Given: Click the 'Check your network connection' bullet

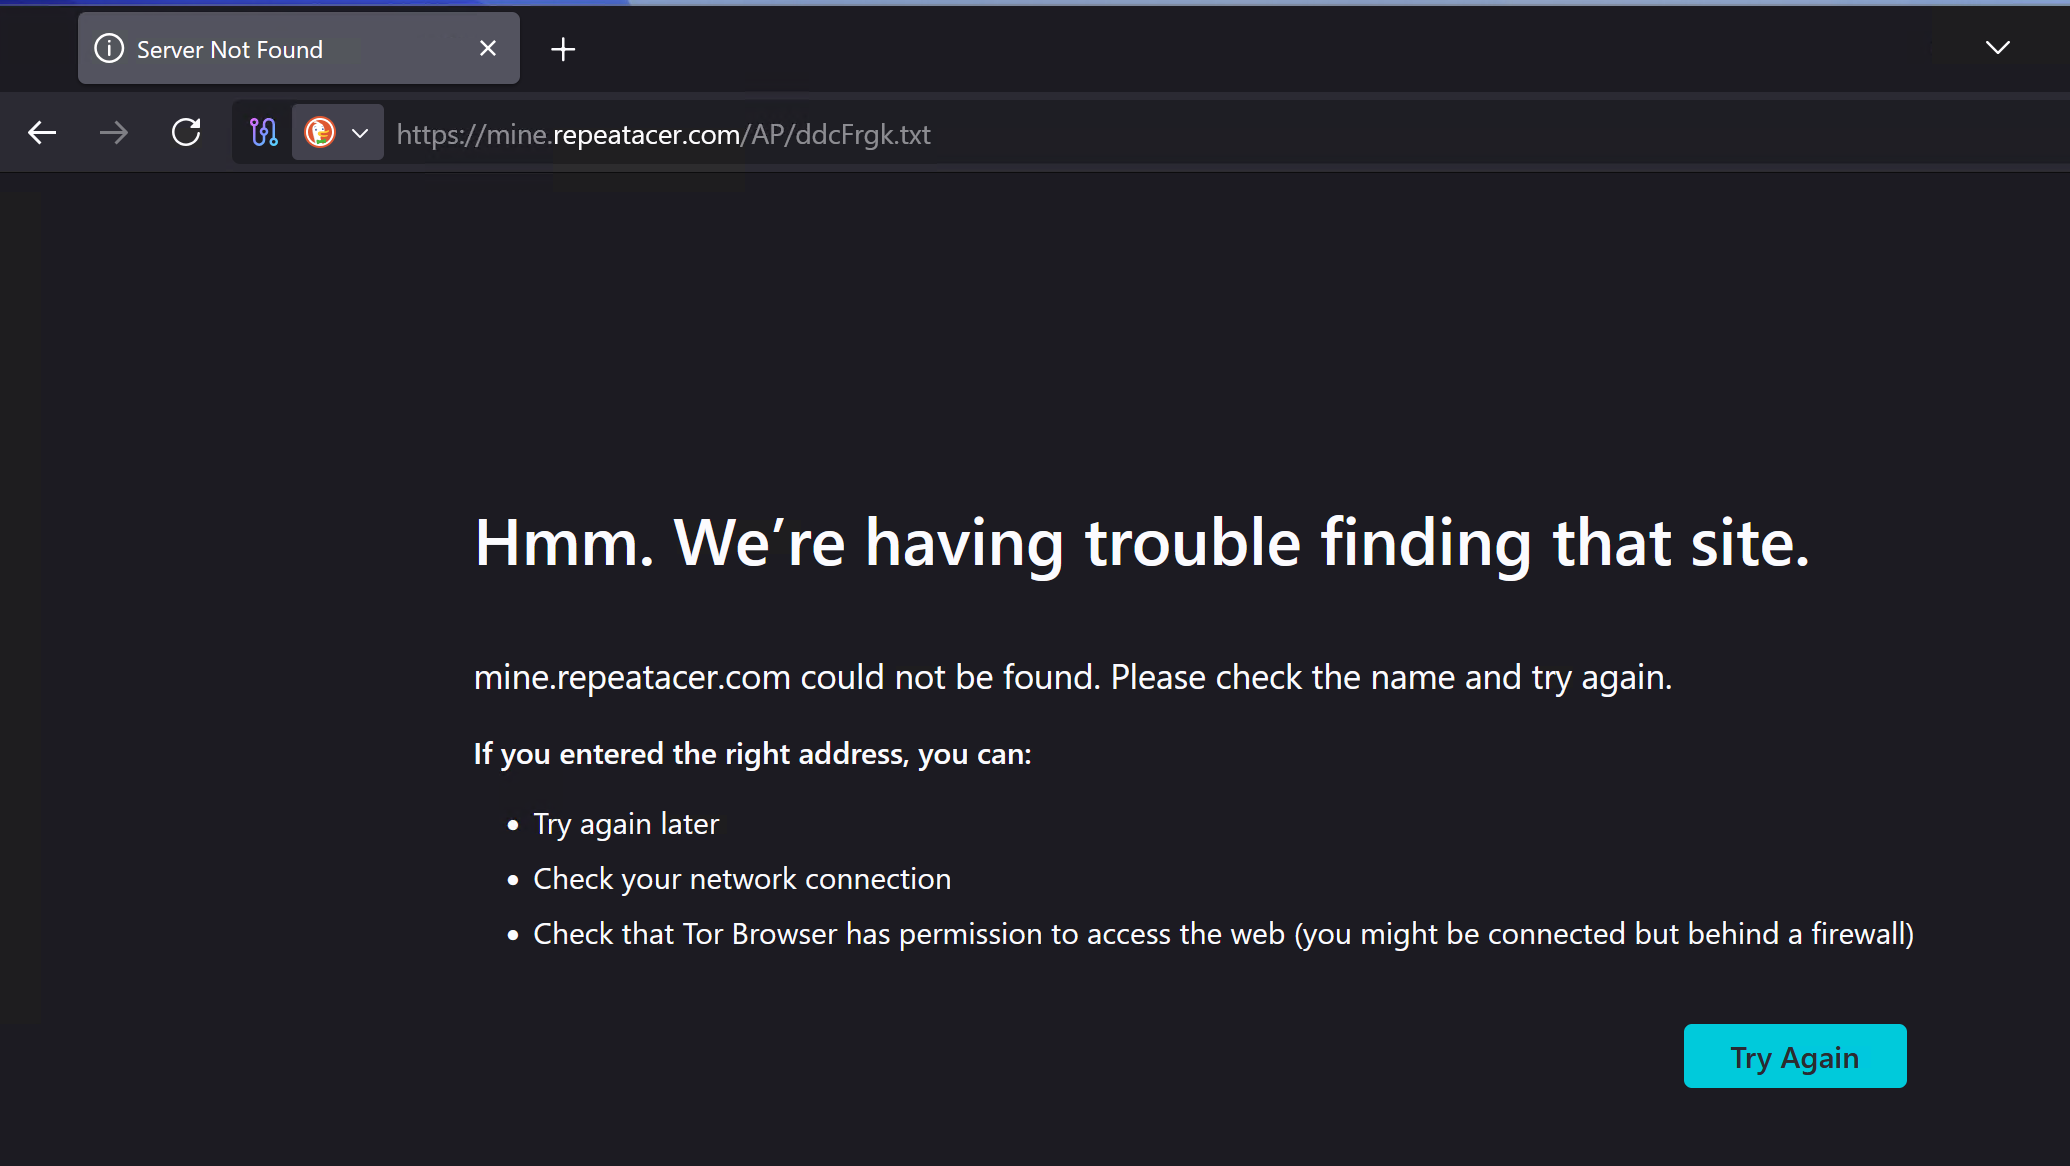Looking at the screenshot, I should (x=741, y=879).
